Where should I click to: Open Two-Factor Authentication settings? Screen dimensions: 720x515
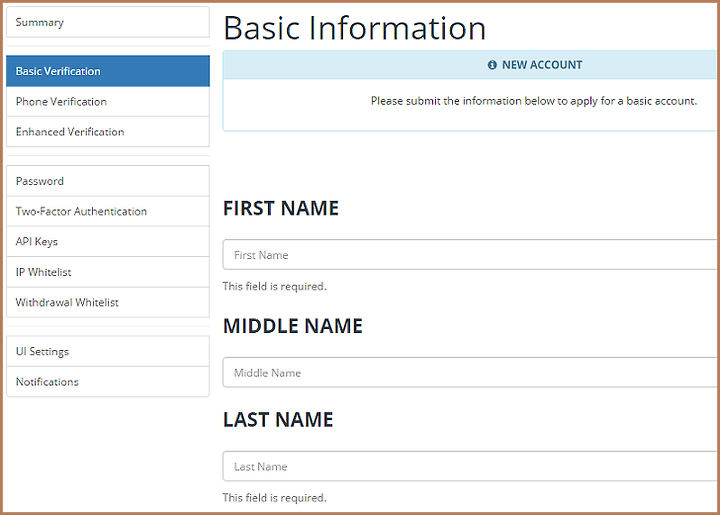[108, 211]
